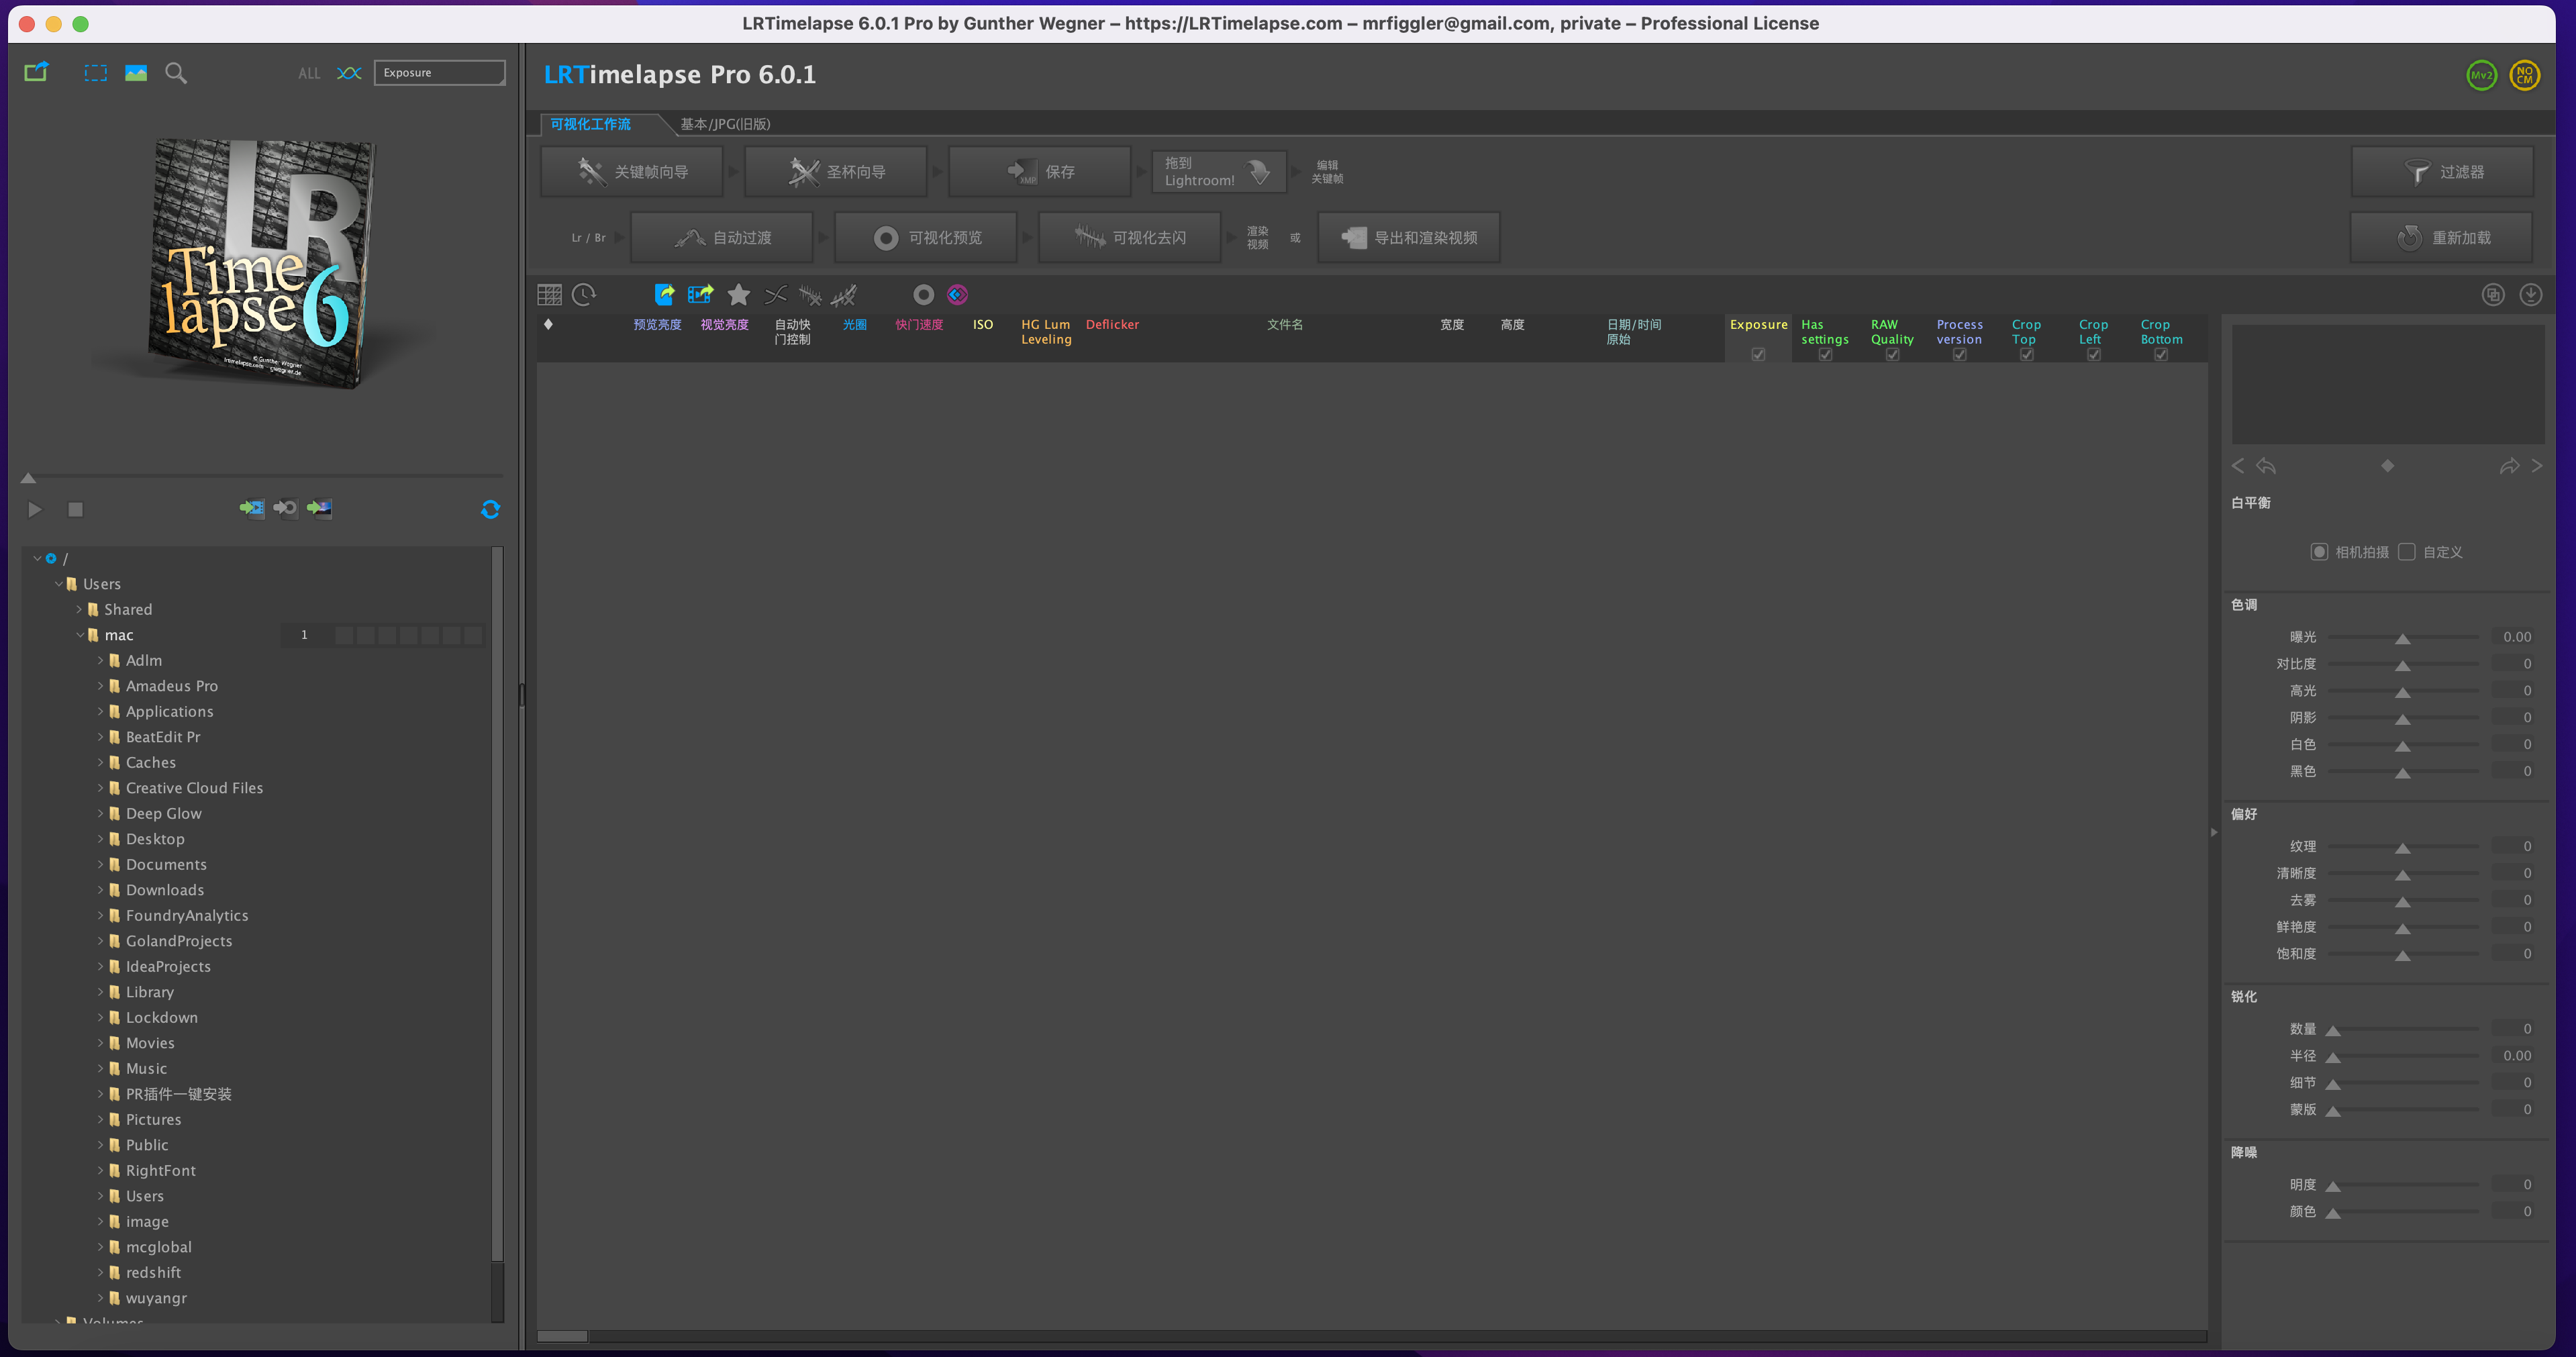Screen dimensions: 2576x1357
Task: Click the star rating filter icon
Action: pos(738,294)
